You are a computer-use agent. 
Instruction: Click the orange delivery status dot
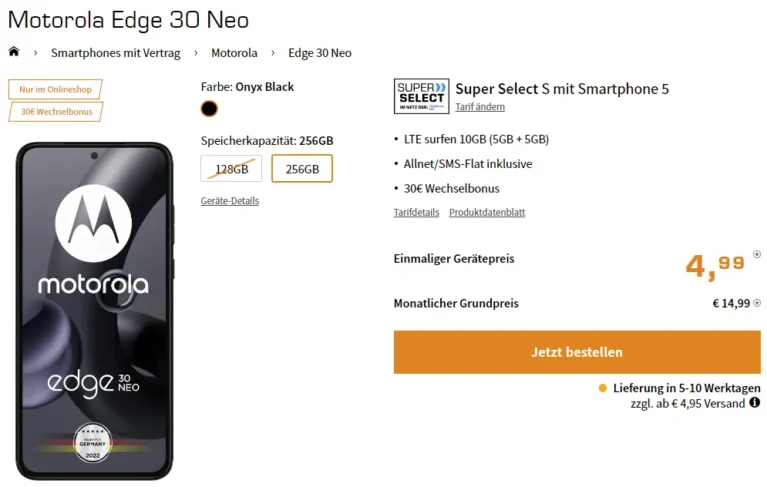[x=602, y=388]
